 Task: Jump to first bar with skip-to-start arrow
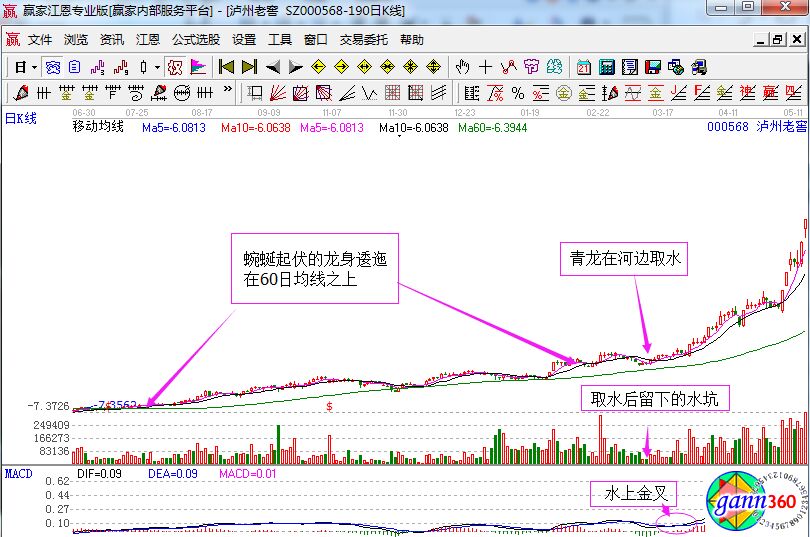pos(226,67)
